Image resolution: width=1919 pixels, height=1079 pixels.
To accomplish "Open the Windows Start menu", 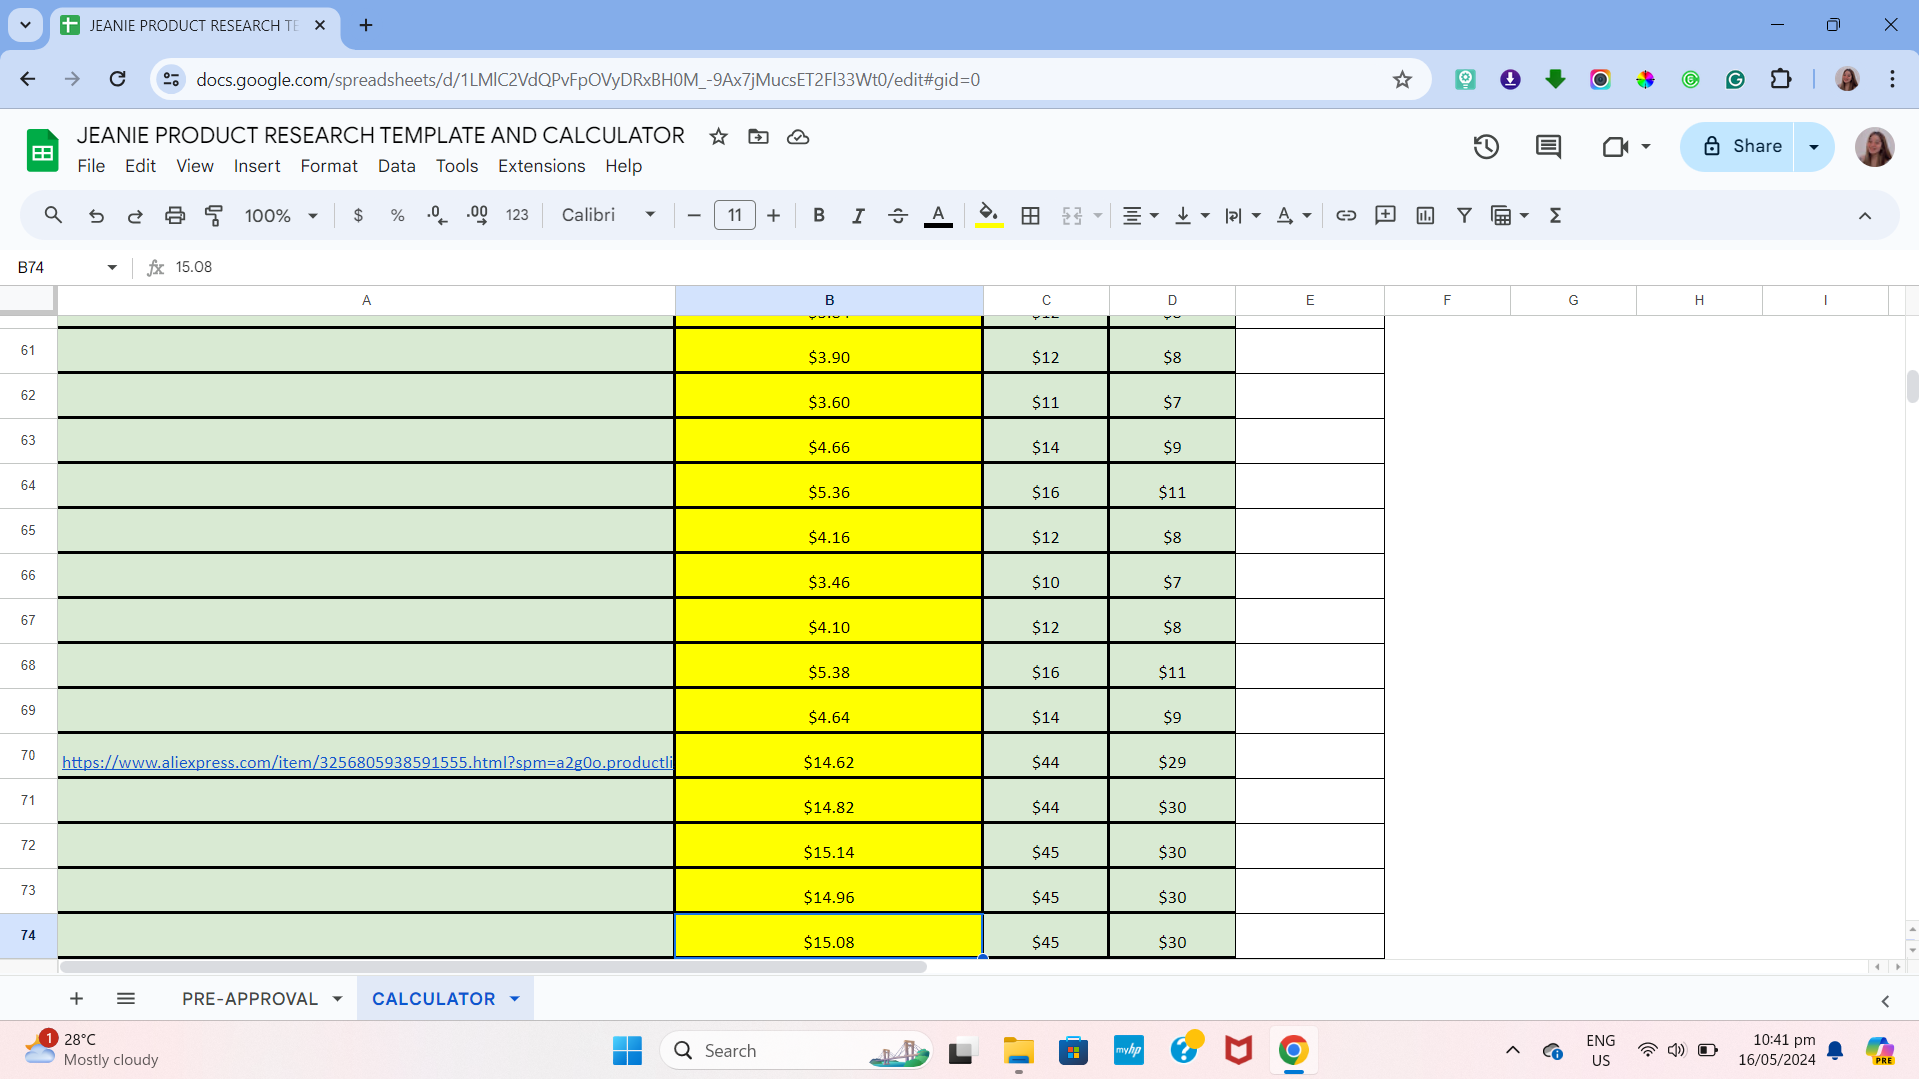I will coord(627,1050).
